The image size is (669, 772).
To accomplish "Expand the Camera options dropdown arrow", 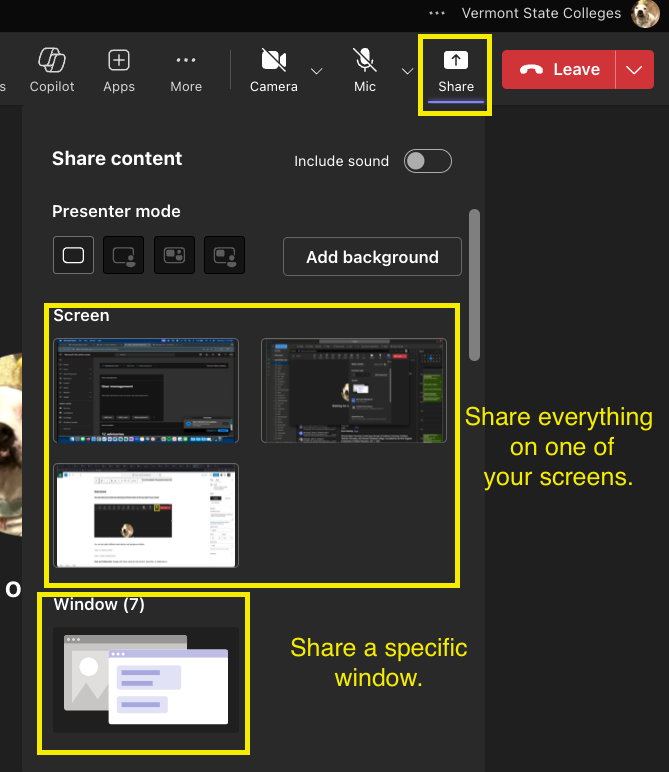I will pos(317,71).
